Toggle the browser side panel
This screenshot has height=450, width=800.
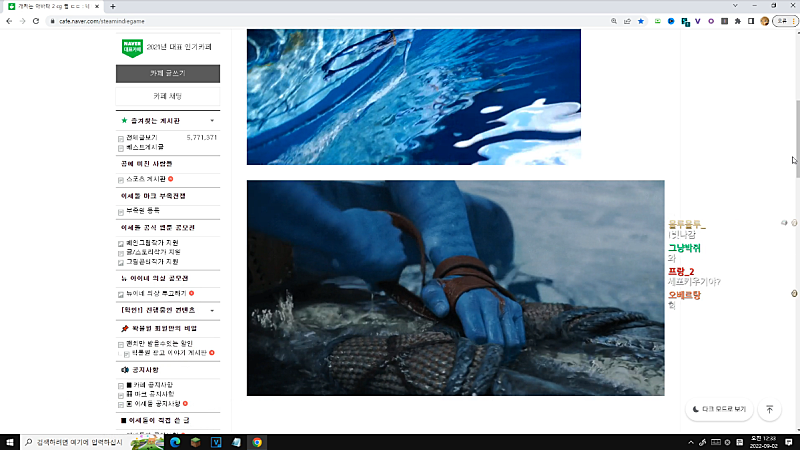(751, 21)
